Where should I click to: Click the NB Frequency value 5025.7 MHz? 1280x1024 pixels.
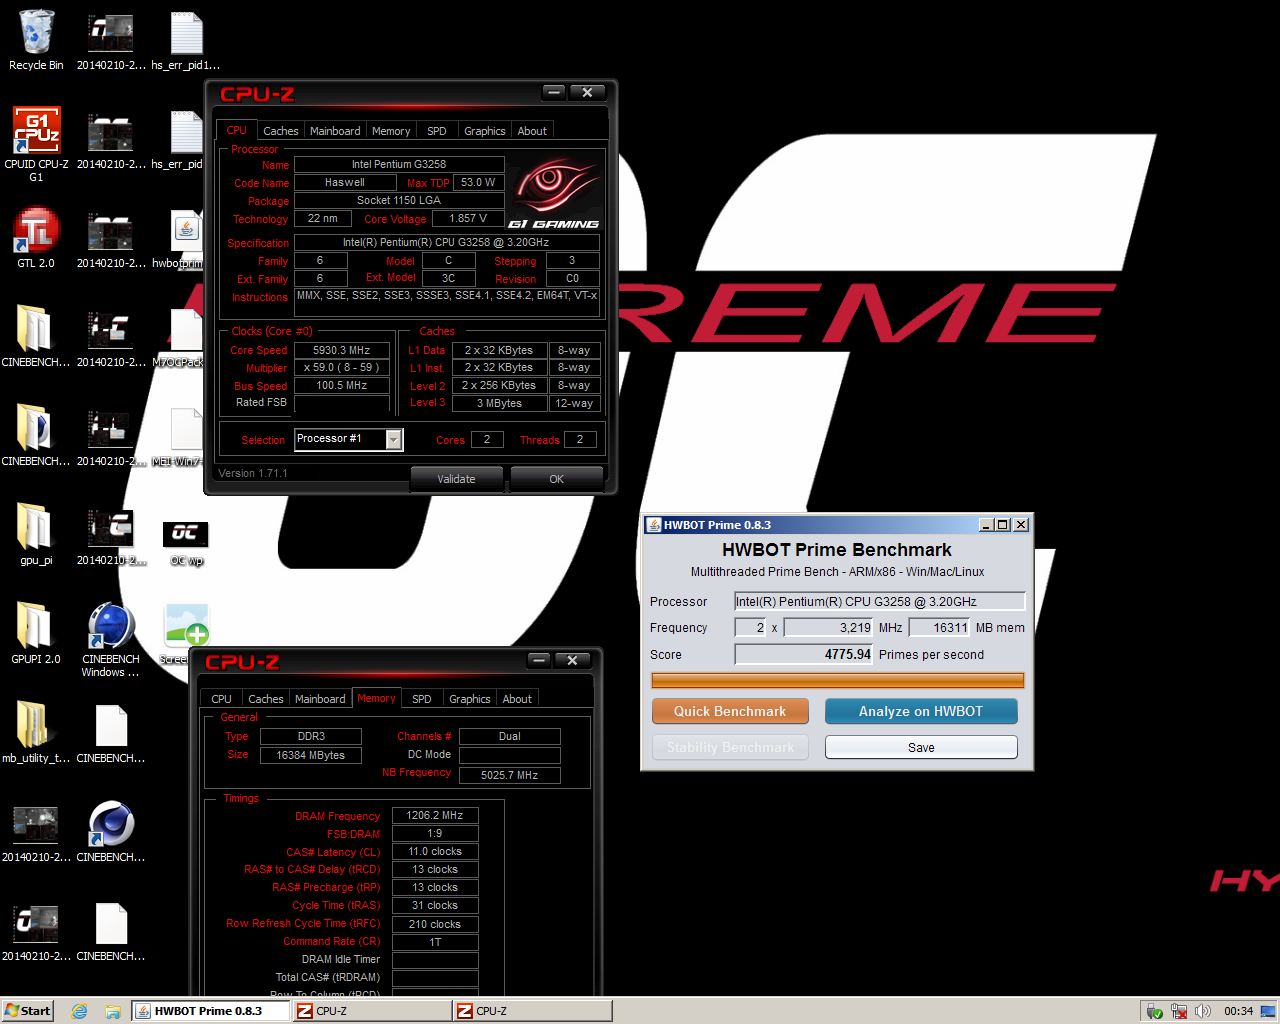(510, 775)
